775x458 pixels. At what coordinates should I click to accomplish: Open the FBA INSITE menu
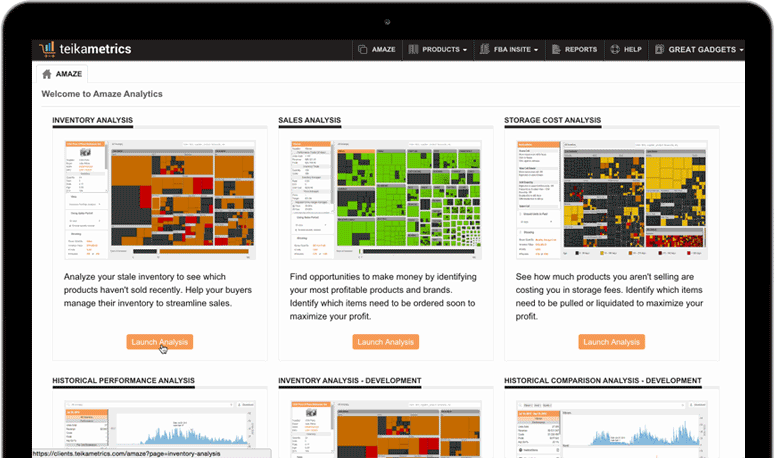[510, 49]
